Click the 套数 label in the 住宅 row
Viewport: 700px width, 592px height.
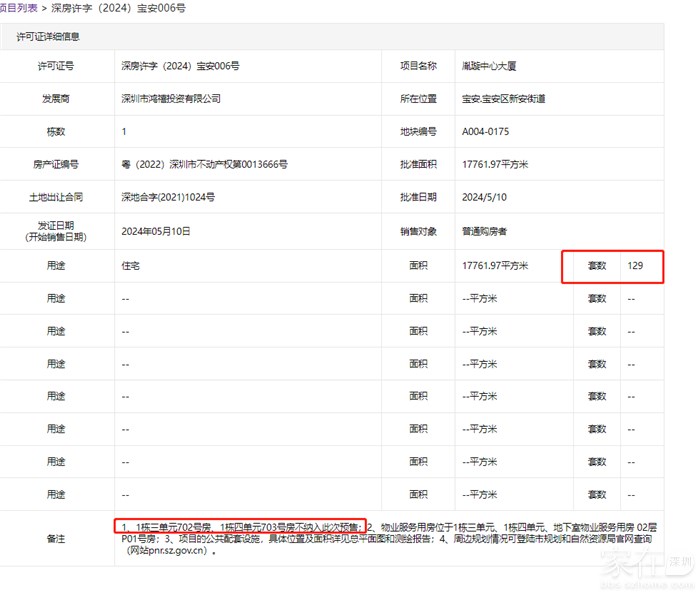[597, 266]
